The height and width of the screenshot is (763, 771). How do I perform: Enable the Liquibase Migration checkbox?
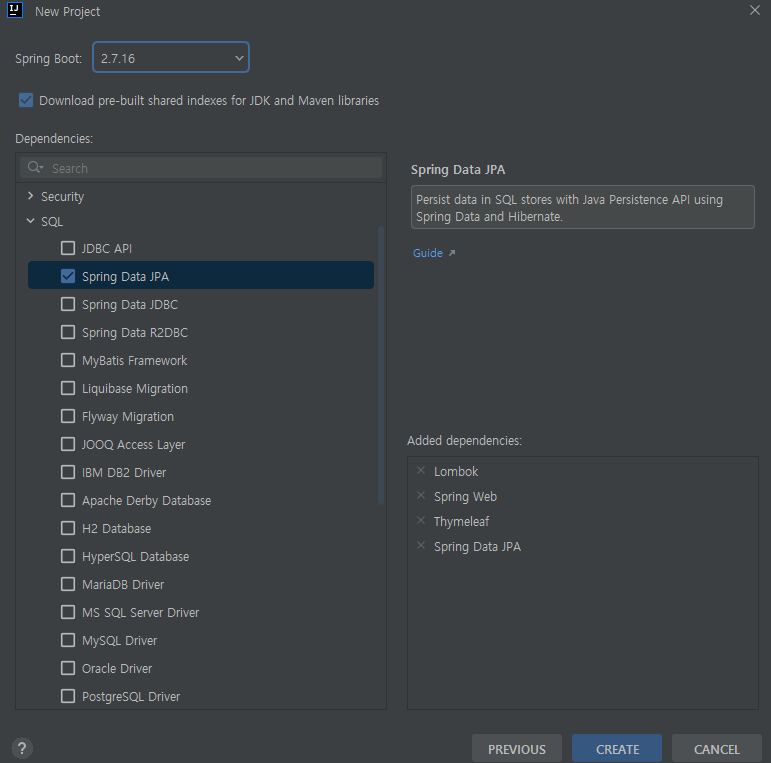(x=68, y=388)
